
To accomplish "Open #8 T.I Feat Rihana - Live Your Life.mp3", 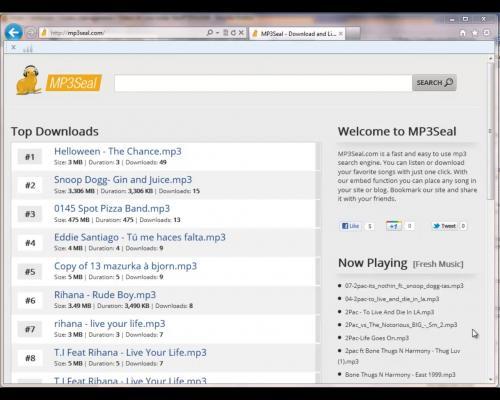I will click(x=130, y=353).
